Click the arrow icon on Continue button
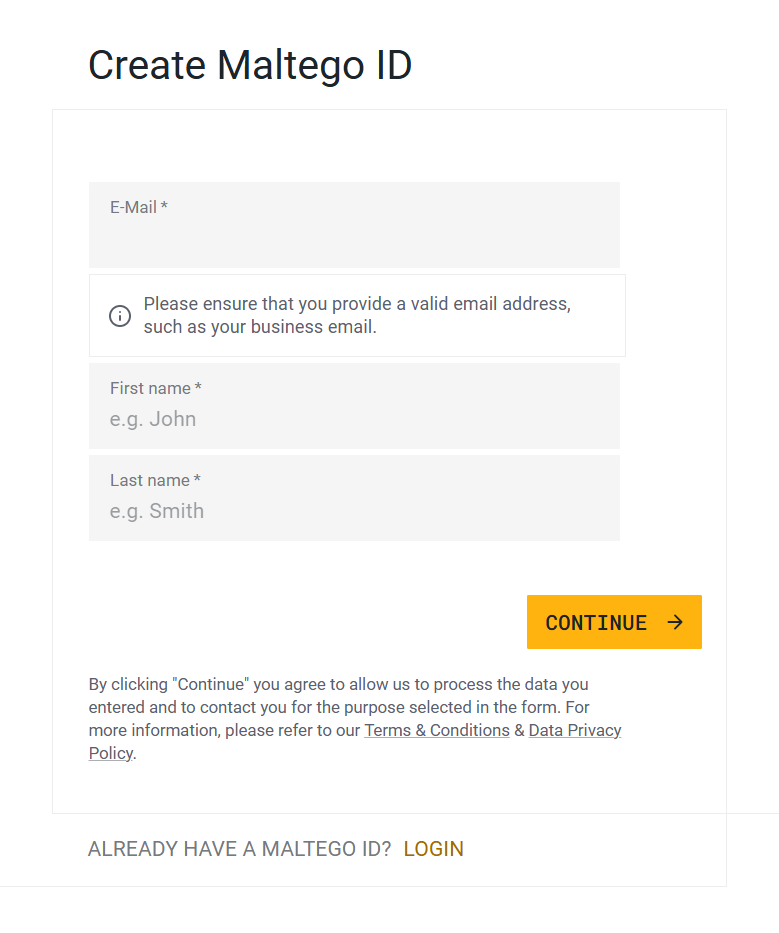The height and width of the screenshot is (933, 779). point(675,622)
